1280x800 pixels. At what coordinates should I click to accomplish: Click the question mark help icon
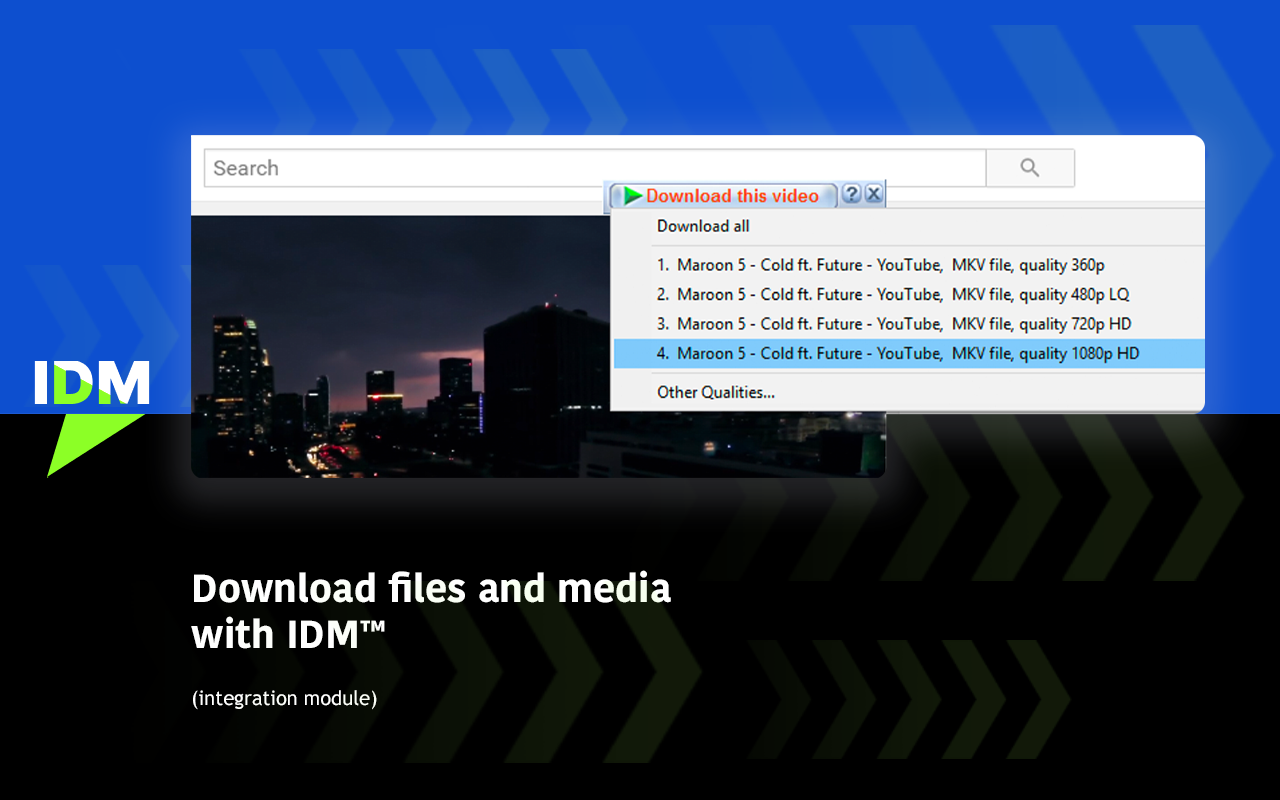pyautogui.click(x=851, y=194)
